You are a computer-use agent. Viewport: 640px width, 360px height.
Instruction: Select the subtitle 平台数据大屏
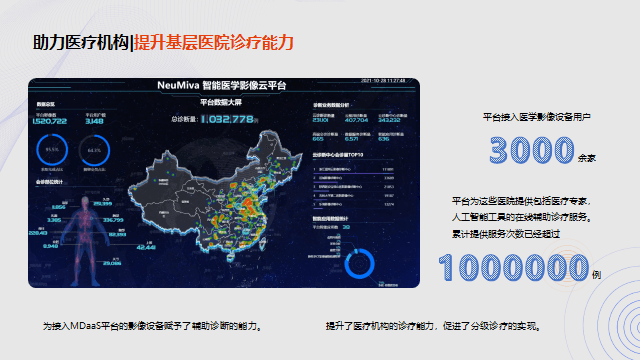click(221, 102)
